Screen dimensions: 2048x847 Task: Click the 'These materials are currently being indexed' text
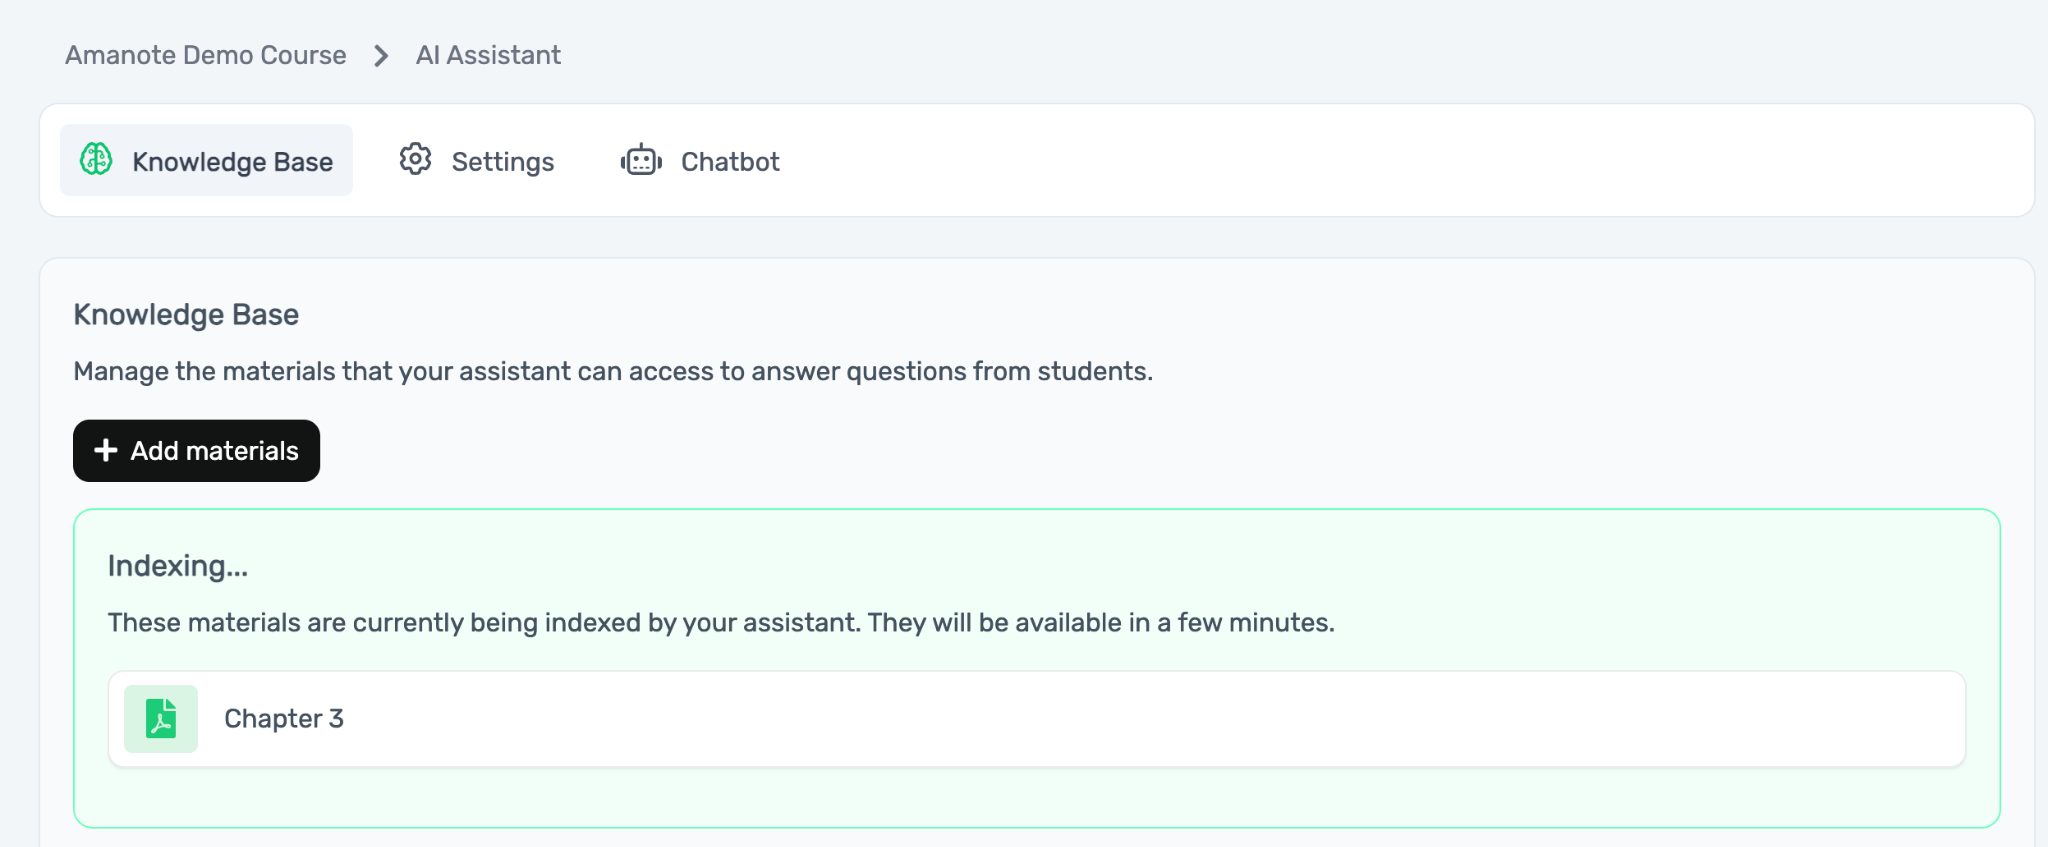click(x=720, y=622)
